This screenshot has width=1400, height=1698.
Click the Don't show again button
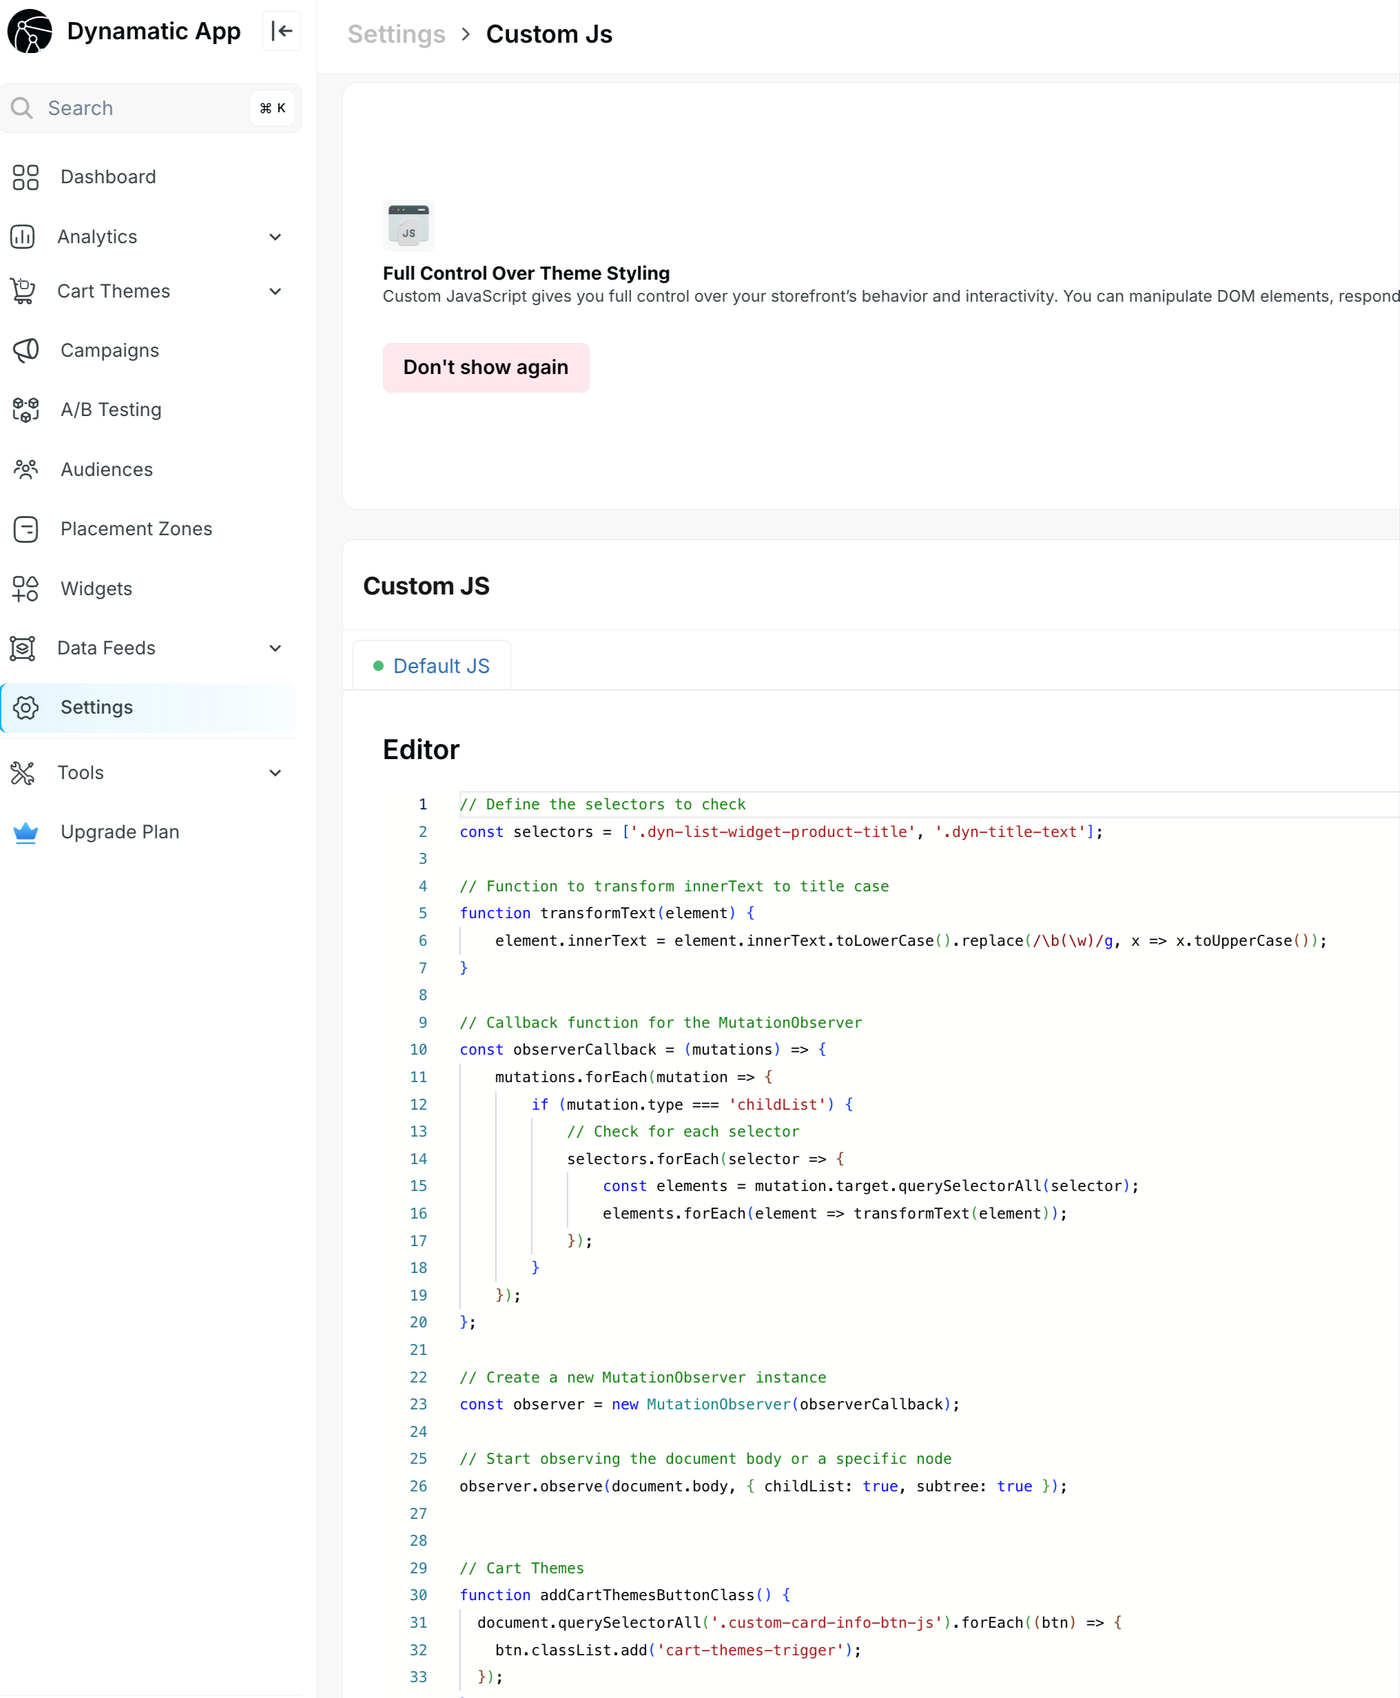point(486,368)
